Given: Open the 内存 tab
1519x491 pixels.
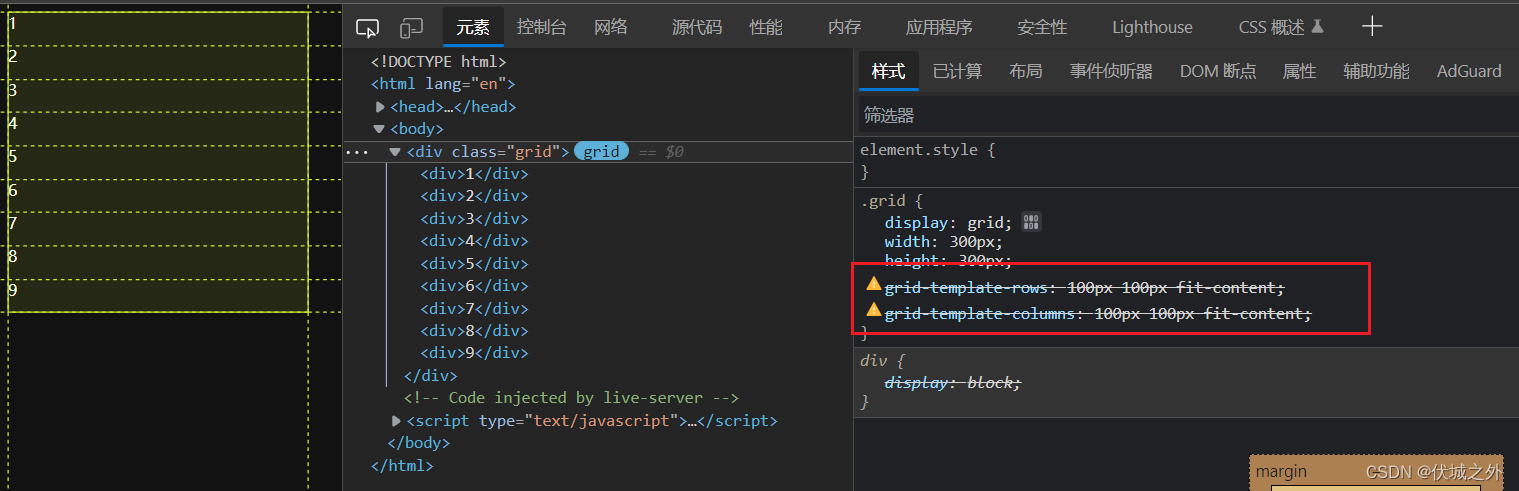Looking at the screenshot, I should (x=845, y=27).
